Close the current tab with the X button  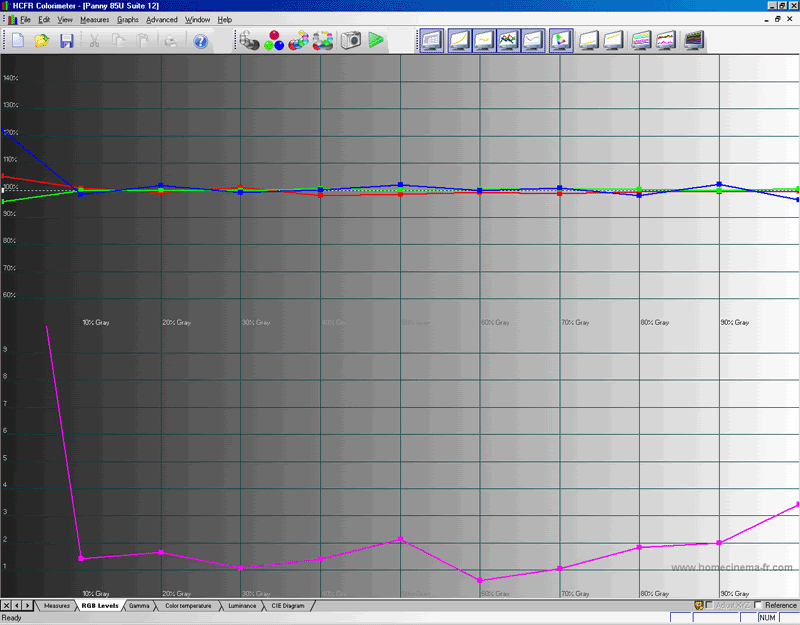click(x=6, y=606)
